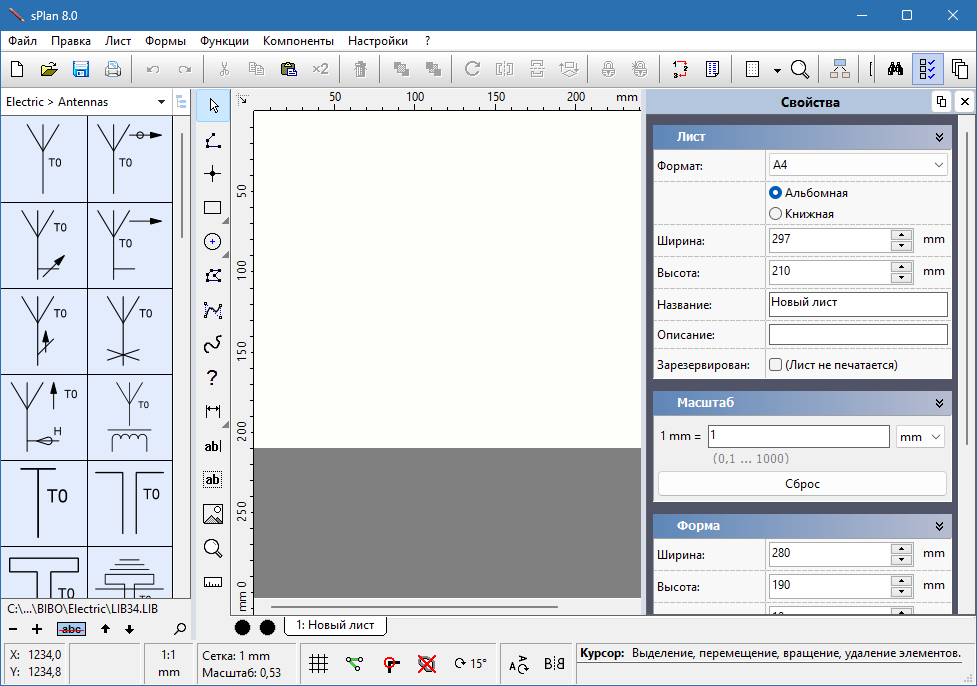The width and height of the screenshot is (977, 686).
Task: Click the '1 mm =' scale input field
Action: 798,437
